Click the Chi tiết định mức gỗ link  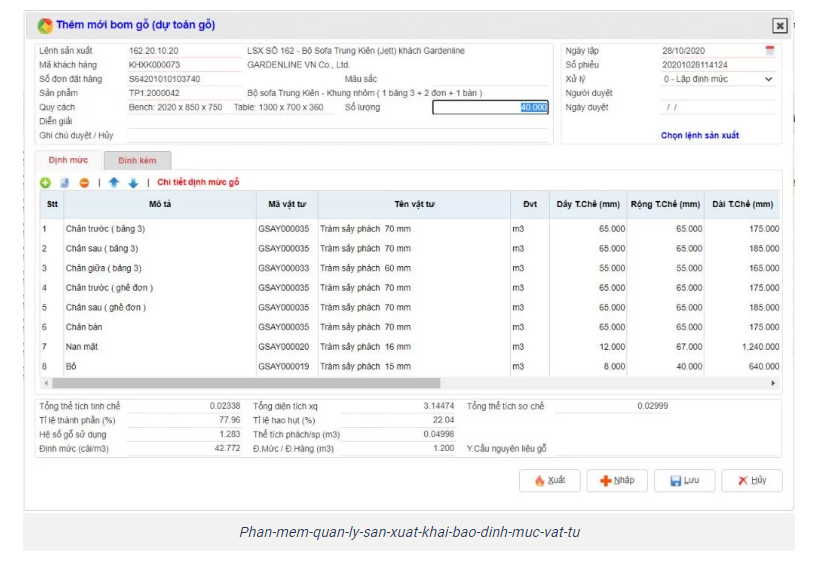coord(198,183)
